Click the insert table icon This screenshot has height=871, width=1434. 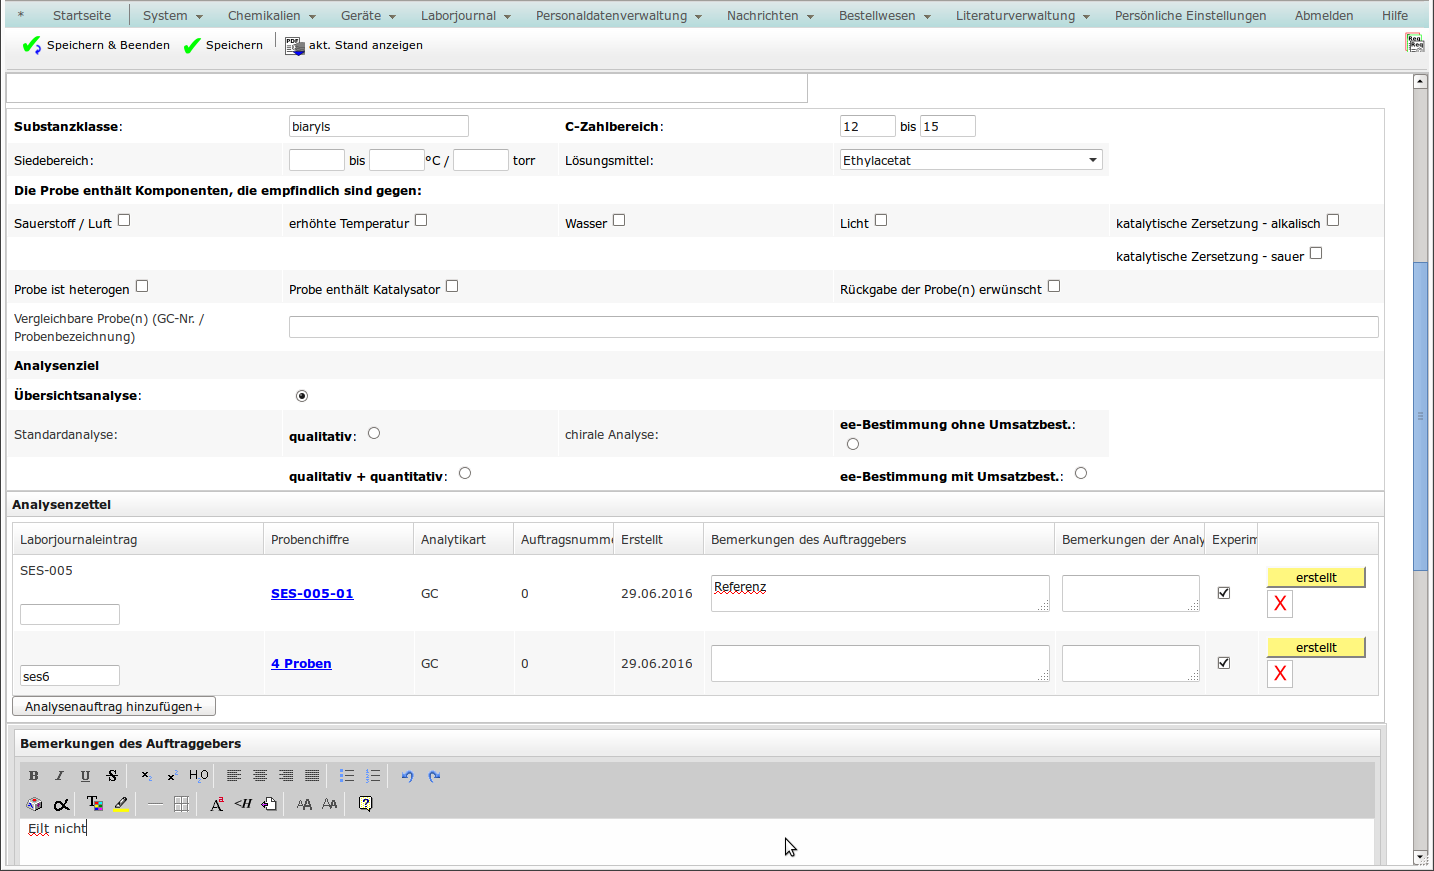(x=181, y=804)
